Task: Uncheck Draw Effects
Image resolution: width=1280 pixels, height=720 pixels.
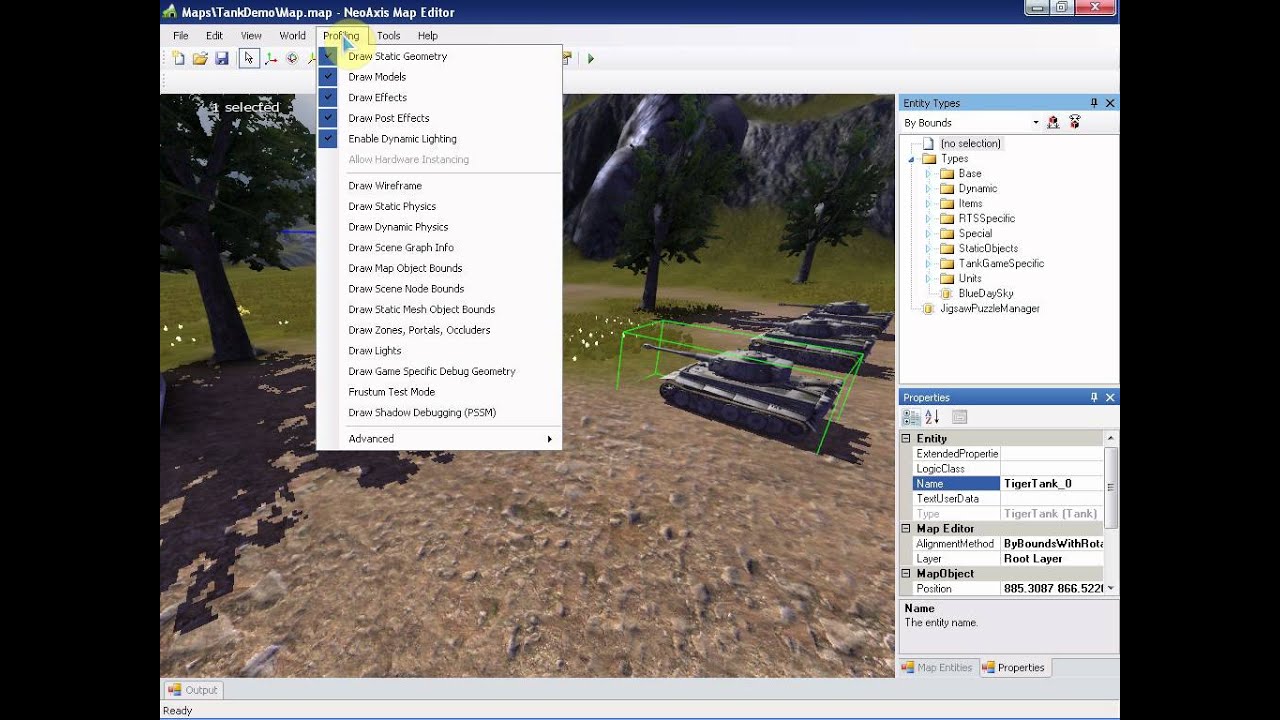Action: pyautogui.click(x=439, y=97)
